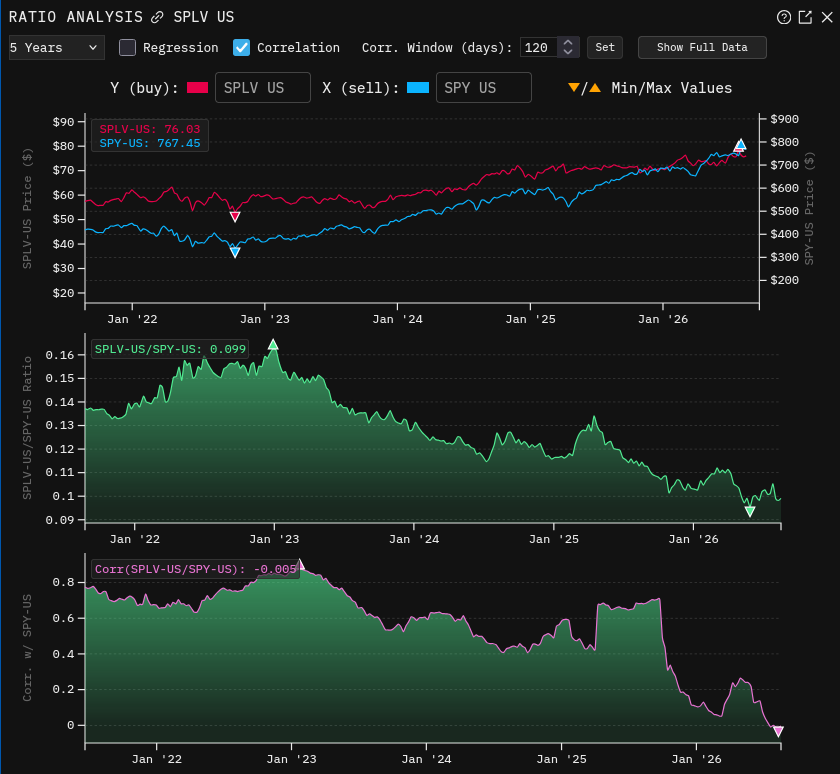This screenshot has height=774, width=840.
Task: Click the green ratio maximum marker
Action: click(273, 344)
